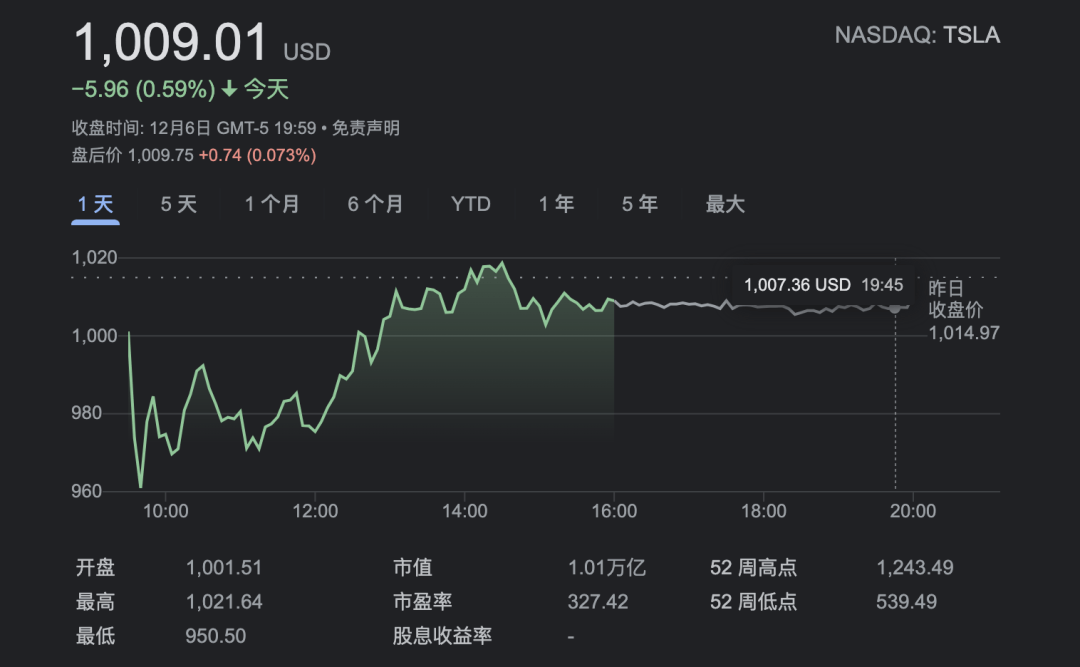Click the NASDAQ: TSLA ticker label

tap(917, 35)
